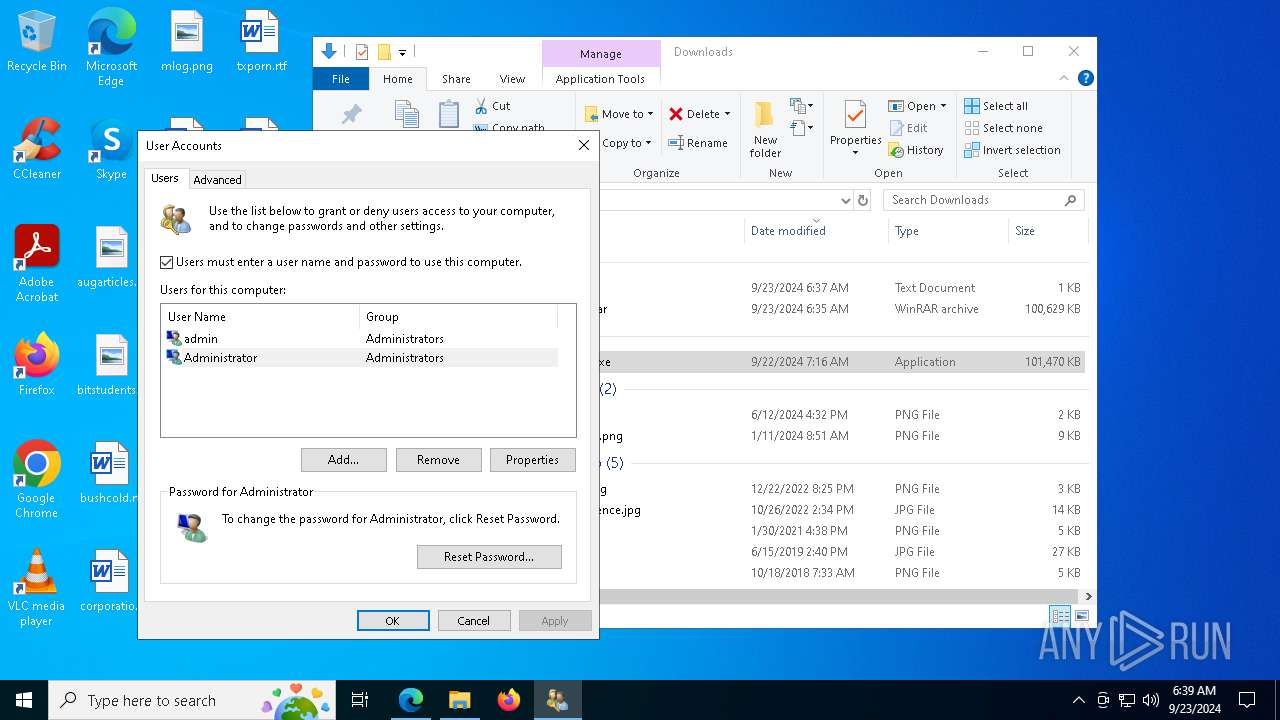Toggle 'Users must enter a user name and password' checkbox
1280x720 pixels.
pyautogui.click(x=167, y=262)
